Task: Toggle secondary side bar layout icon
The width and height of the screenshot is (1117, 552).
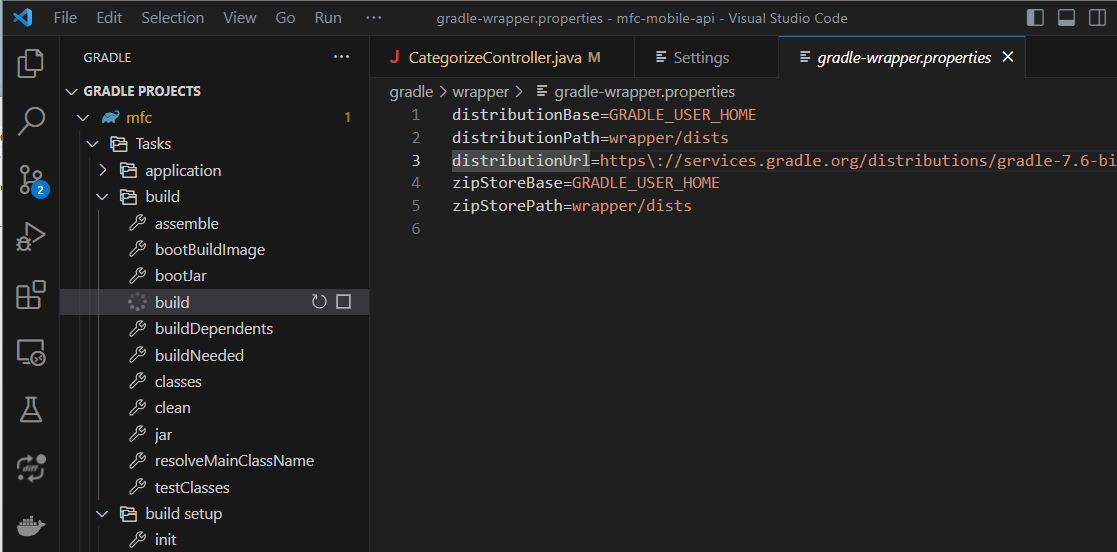Action: [1098, 18]
